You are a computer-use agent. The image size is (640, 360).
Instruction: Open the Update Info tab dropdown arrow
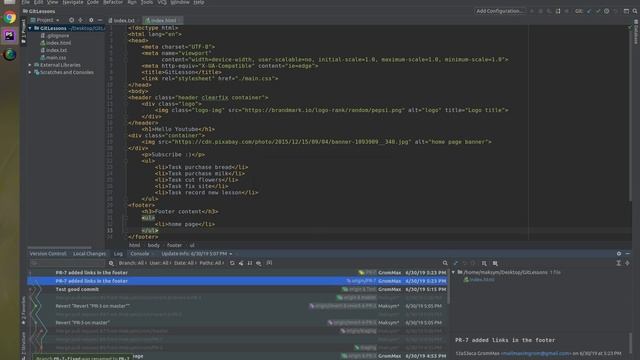(231, 254)
